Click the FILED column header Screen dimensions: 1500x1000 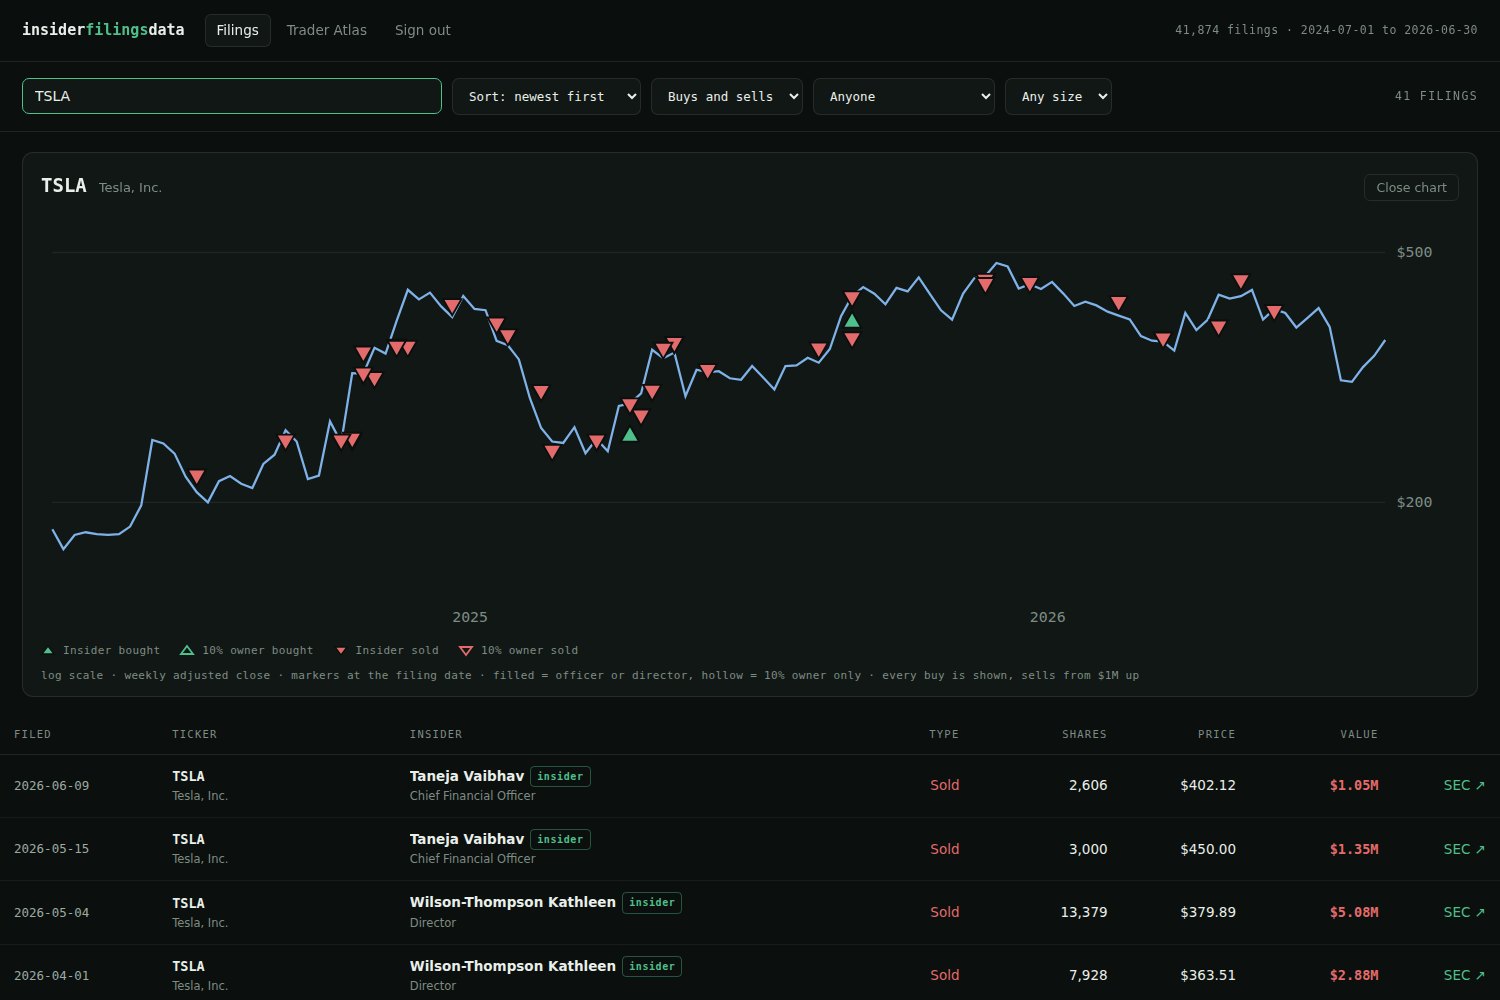coord(33,734)
